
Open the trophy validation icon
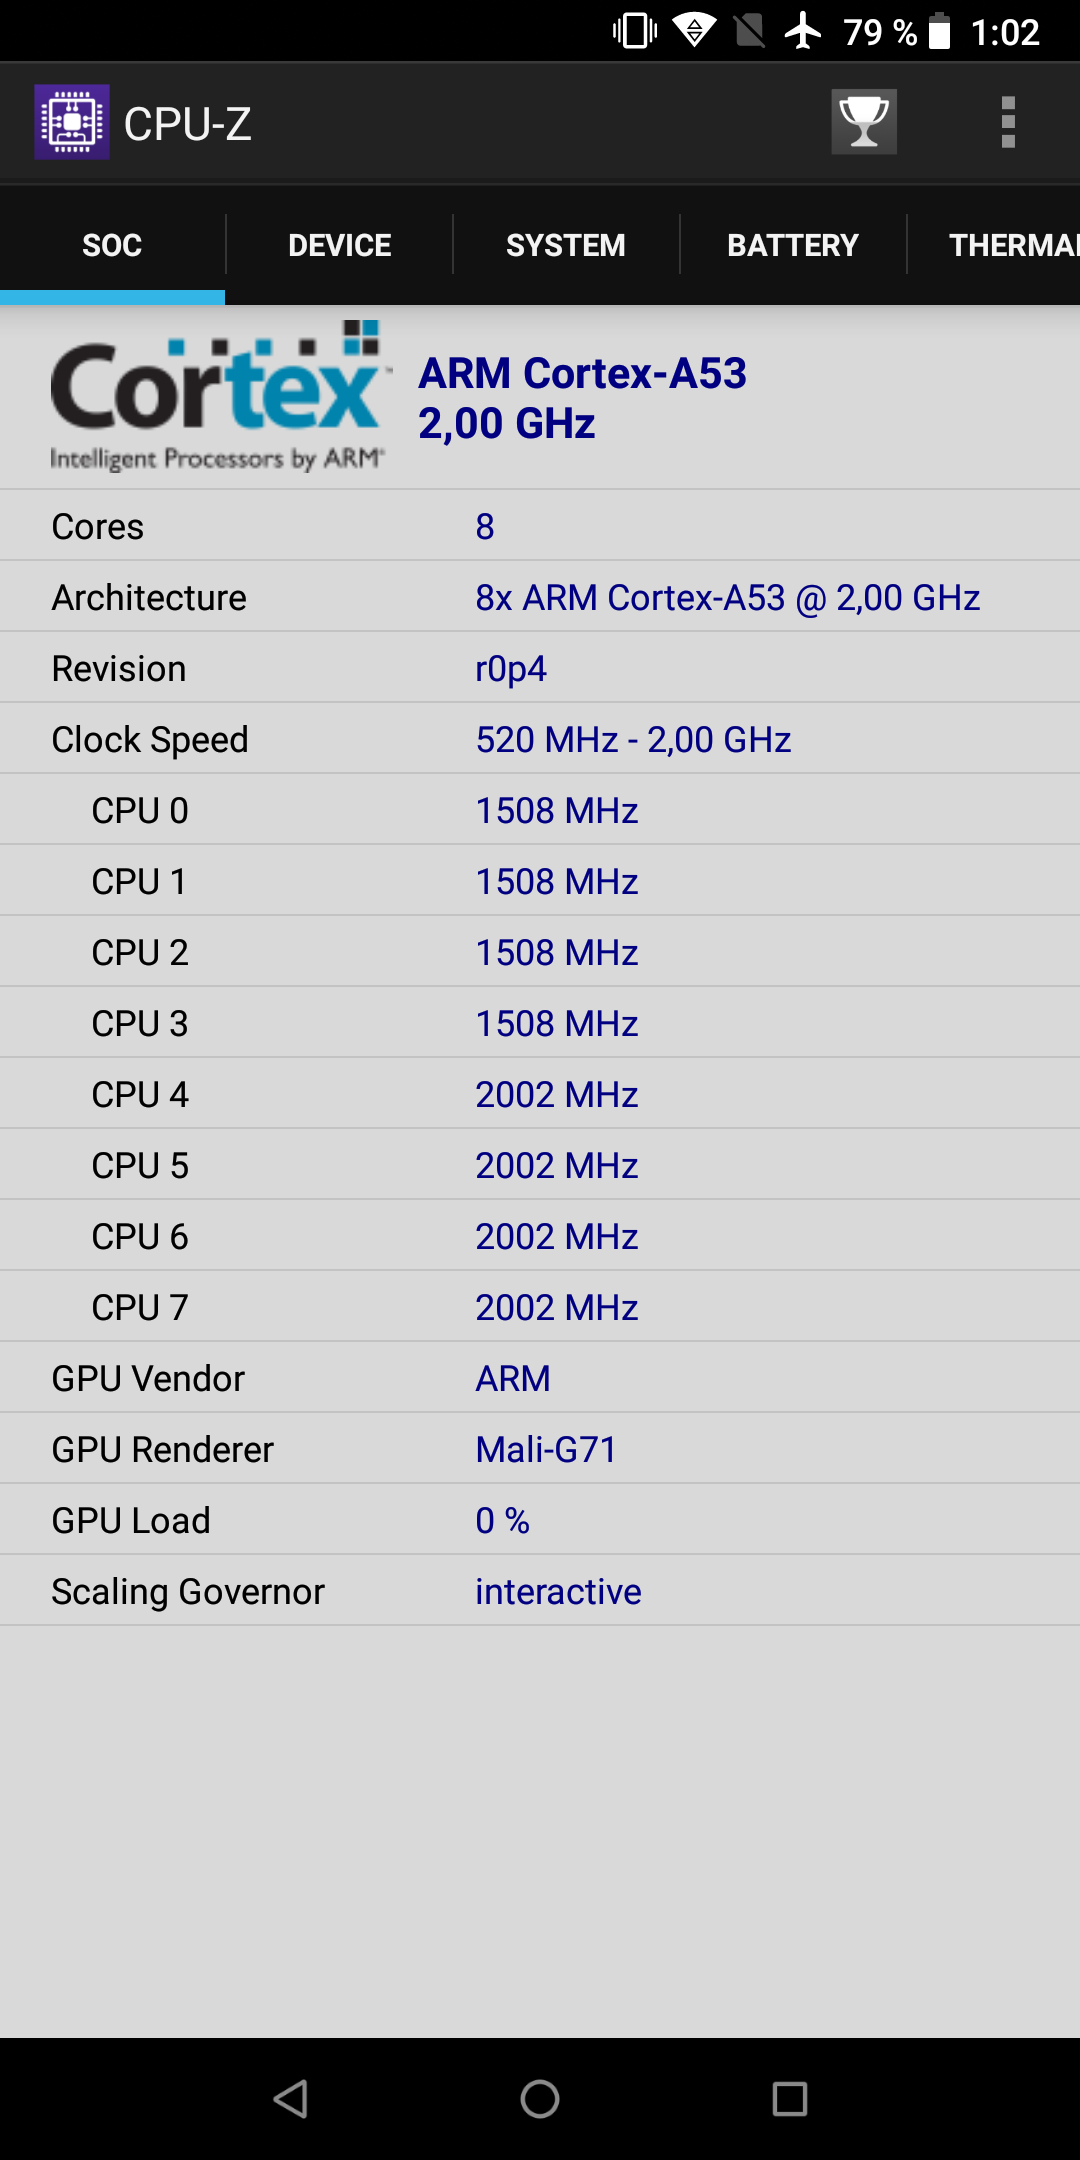click(864, 122)
